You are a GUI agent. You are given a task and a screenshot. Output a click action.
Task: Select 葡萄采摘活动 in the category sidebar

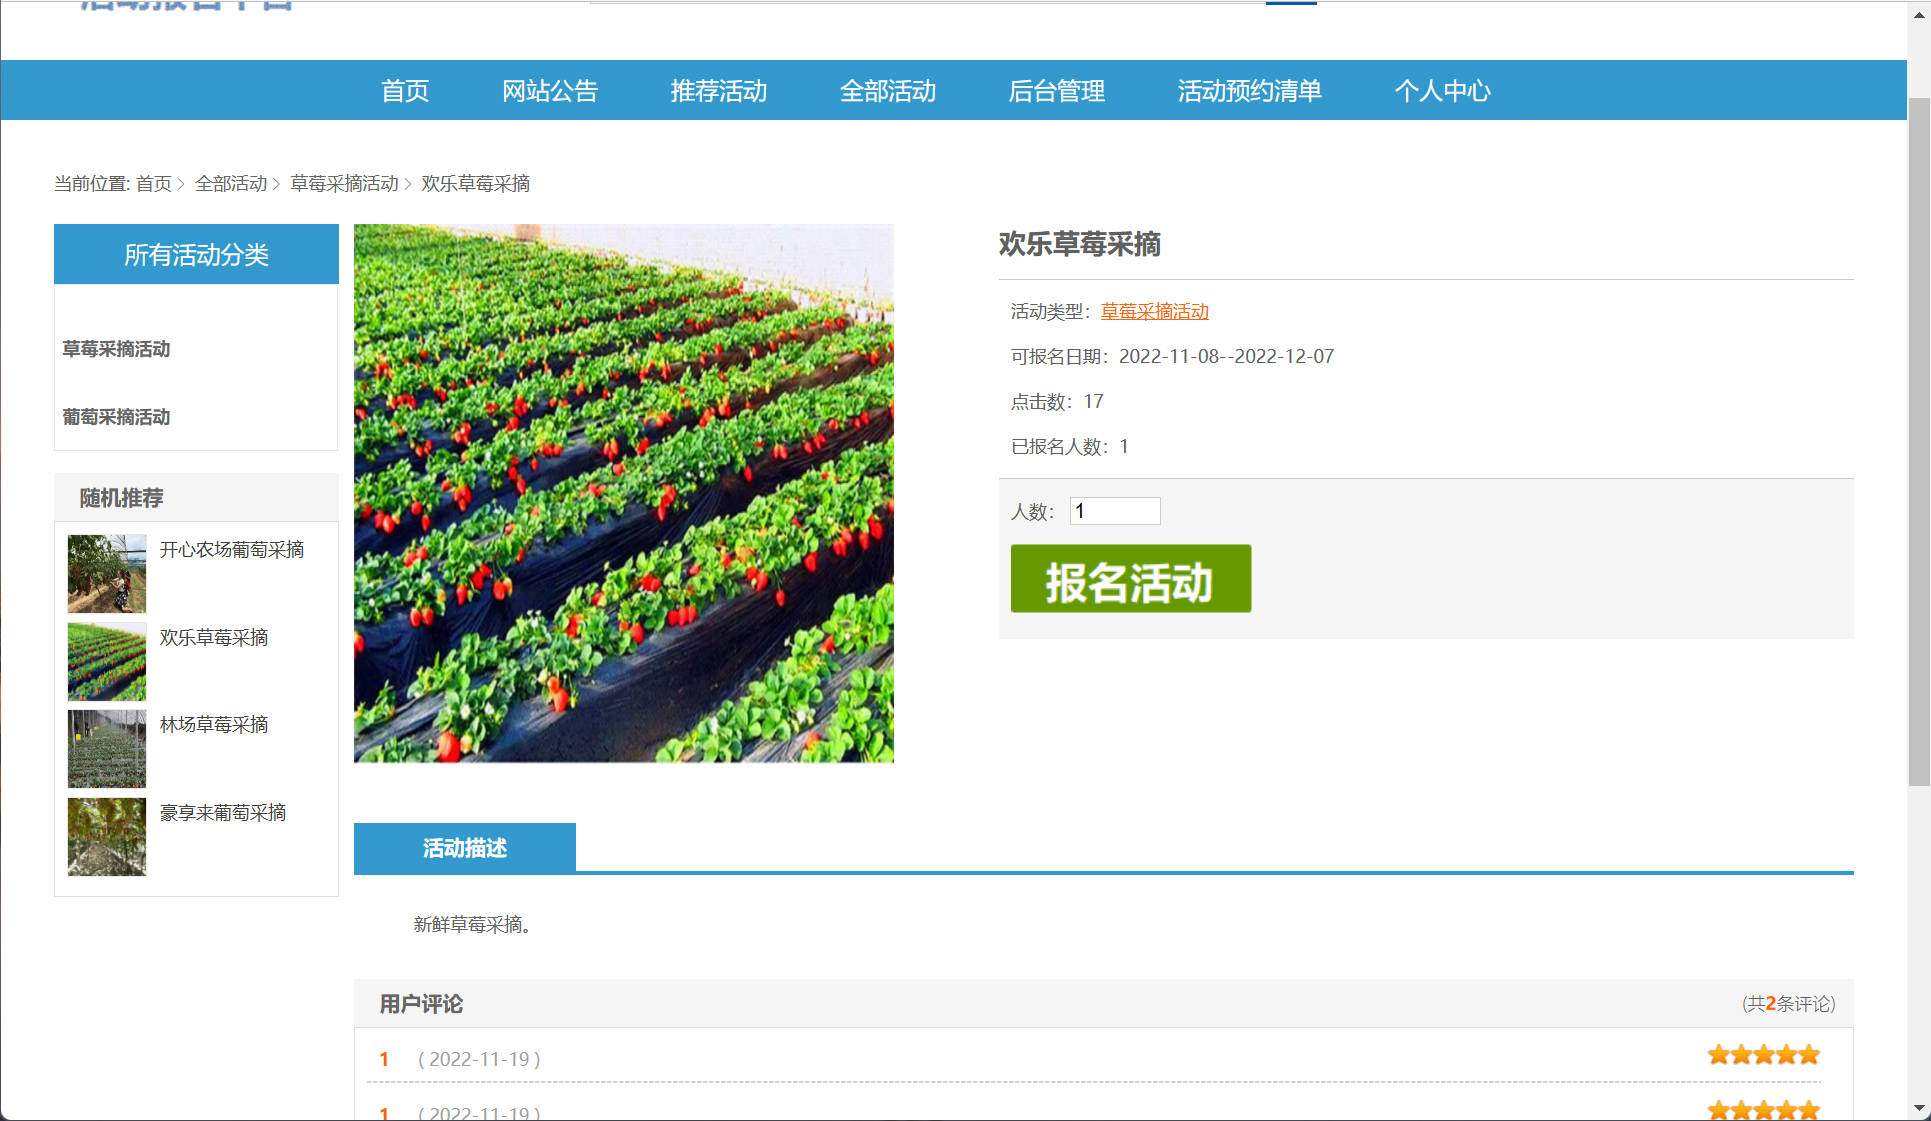tap(115, 417)
